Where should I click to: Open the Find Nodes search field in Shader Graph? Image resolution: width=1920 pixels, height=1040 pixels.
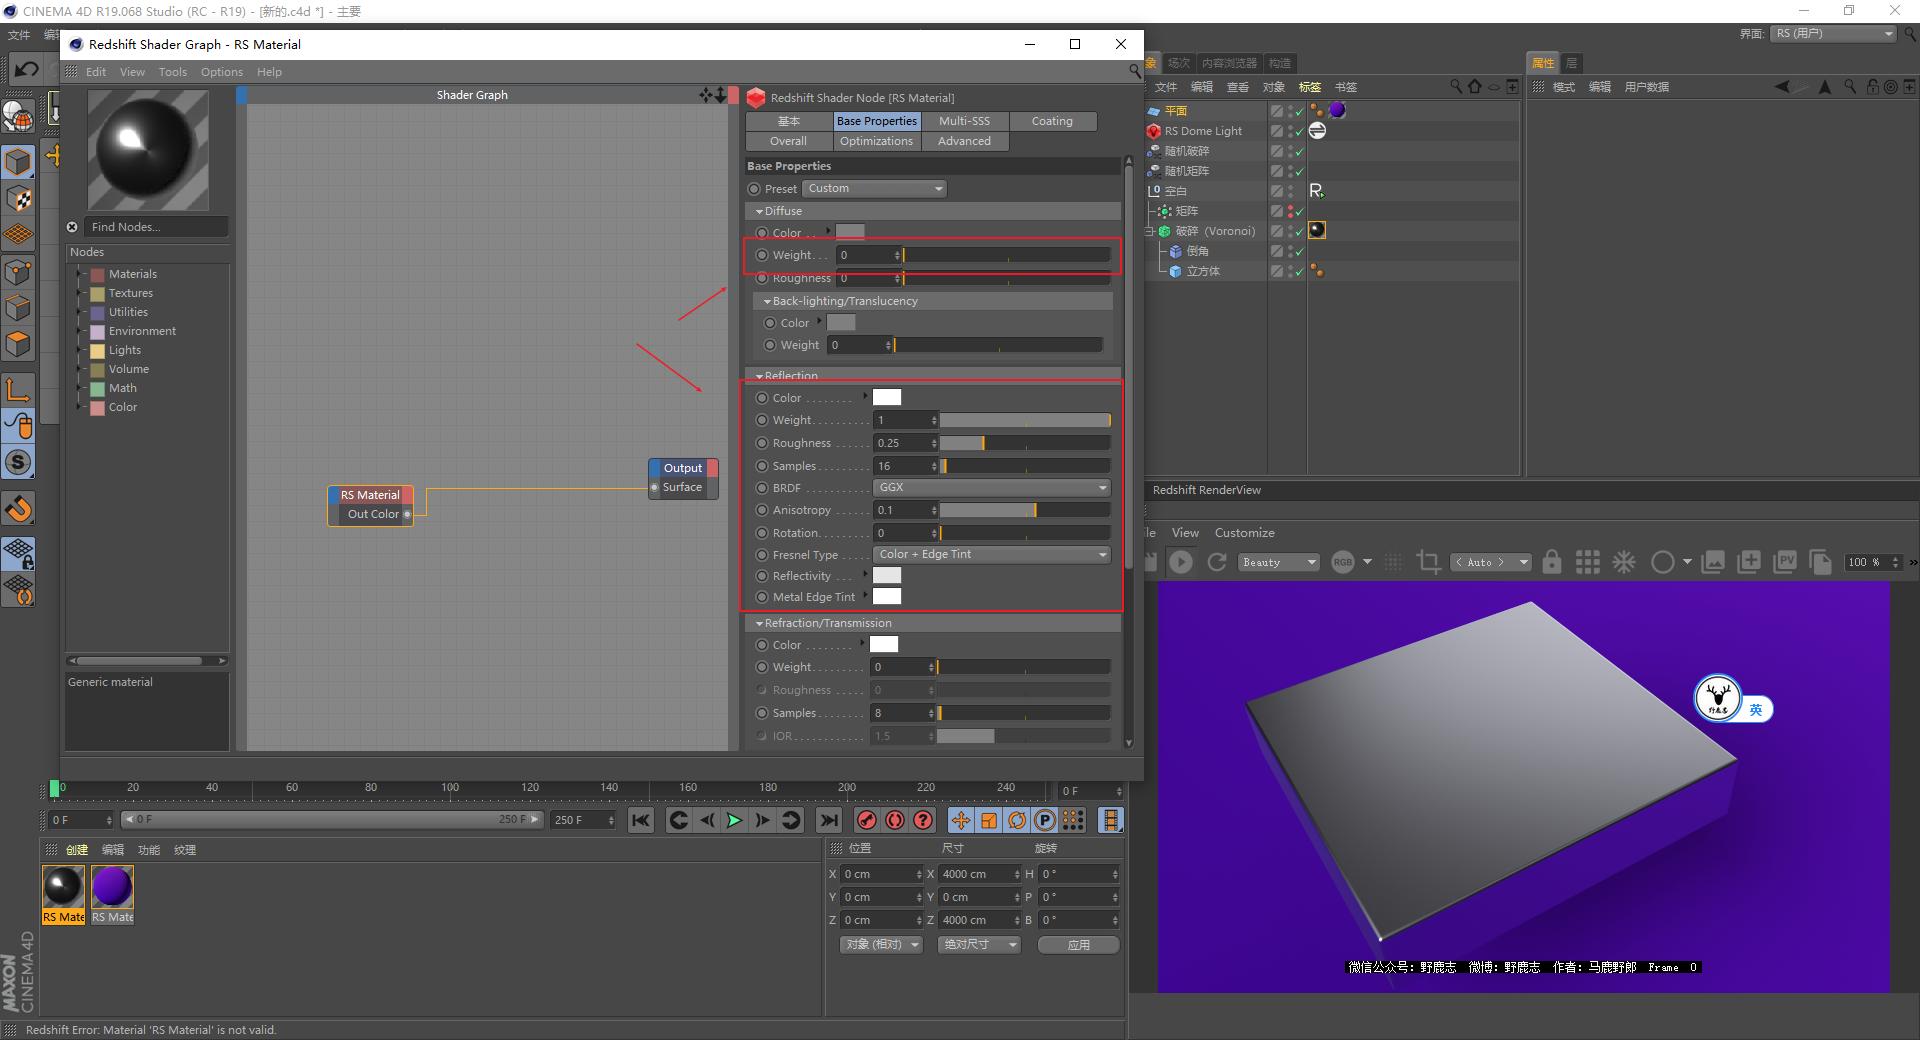(x=155, y=227)
